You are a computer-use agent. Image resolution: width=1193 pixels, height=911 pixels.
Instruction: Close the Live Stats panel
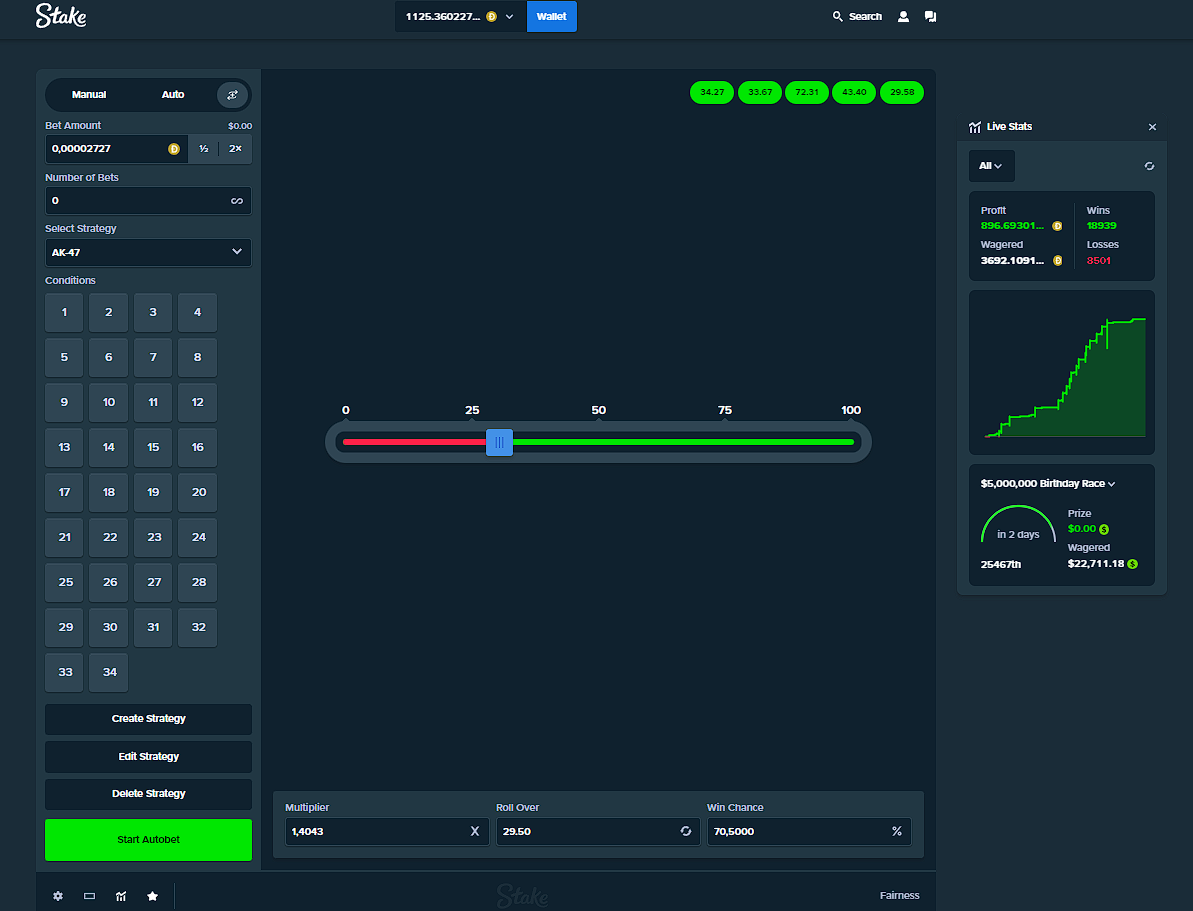click(x=1152, y=127)
